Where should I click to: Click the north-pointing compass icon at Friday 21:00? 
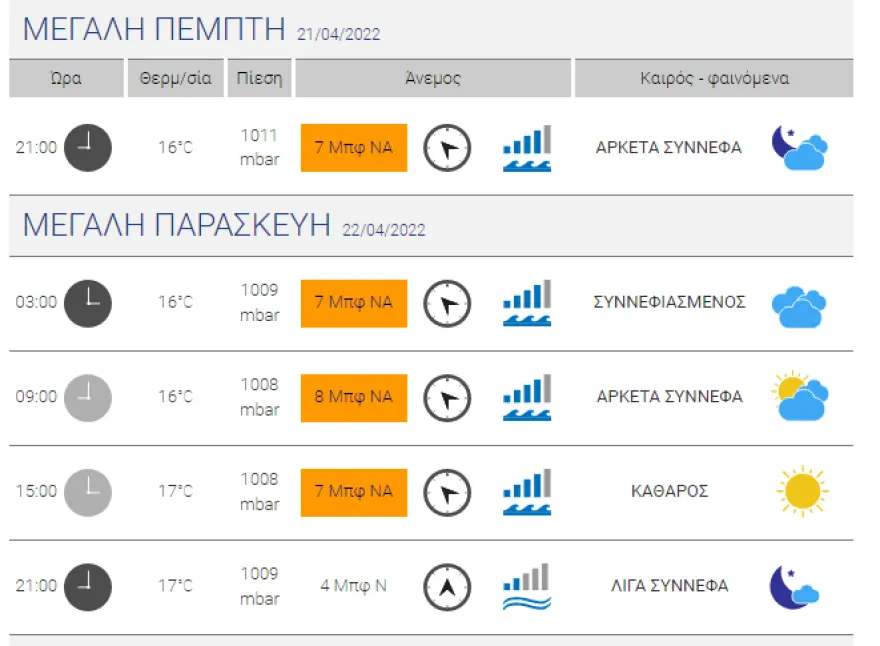pyautogui.click(x=447, y=587)
